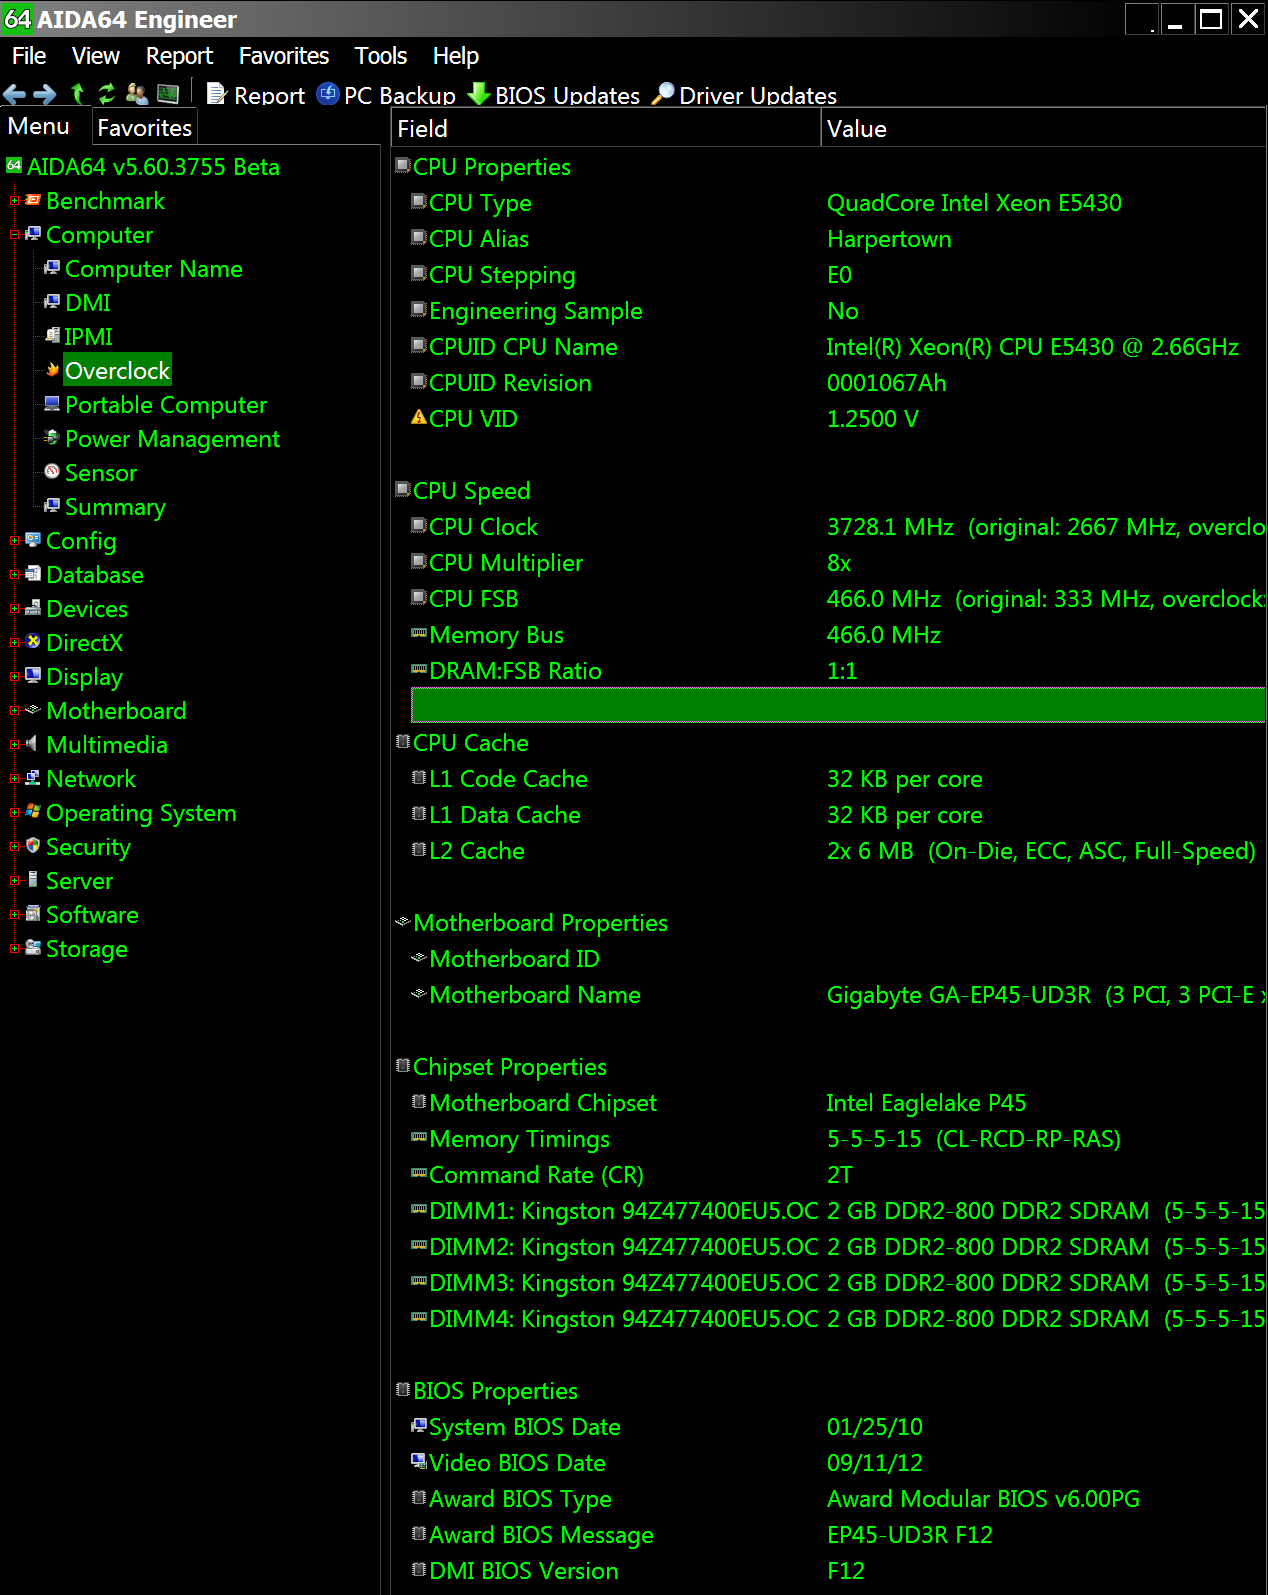Select the CPU Type row
1268x1595 pixels.
point(838,203)
